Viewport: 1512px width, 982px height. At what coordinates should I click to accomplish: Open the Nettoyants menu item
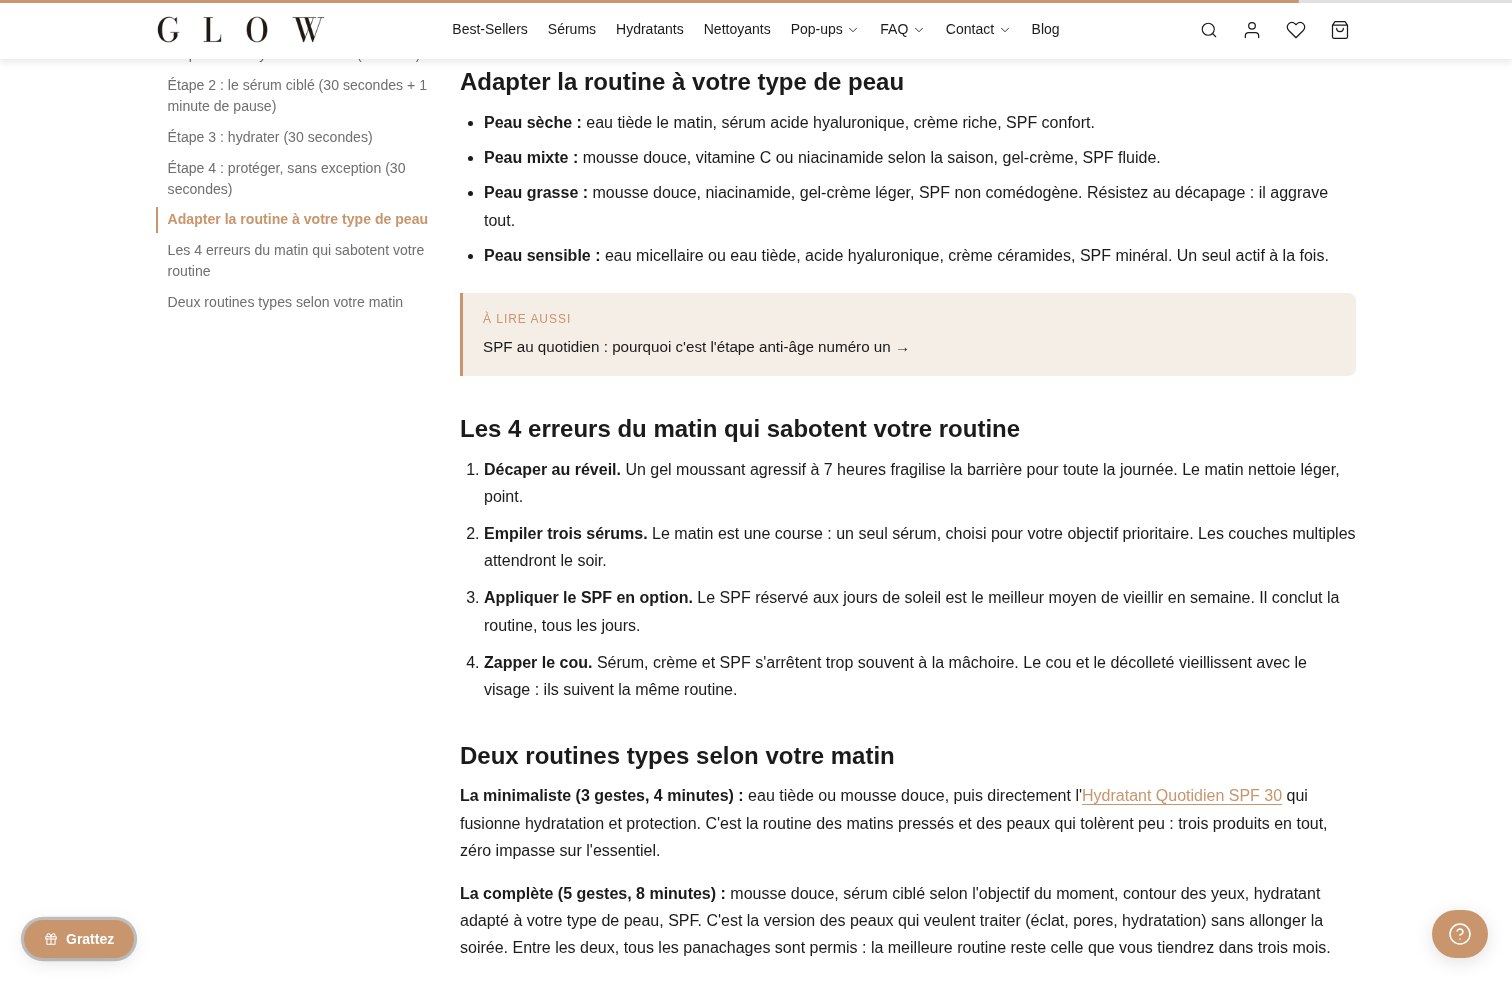click(737, 29)
